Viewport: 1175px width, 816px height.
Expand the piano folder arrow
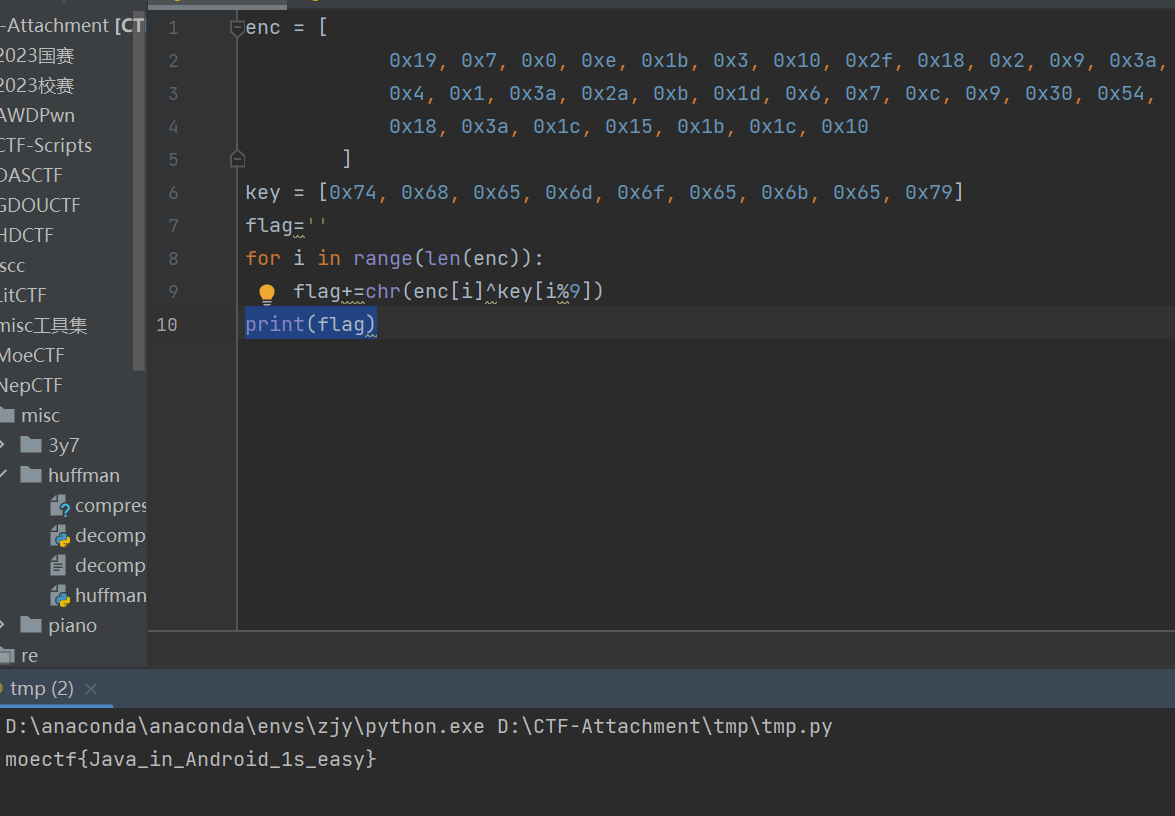[x=4, y=626]
